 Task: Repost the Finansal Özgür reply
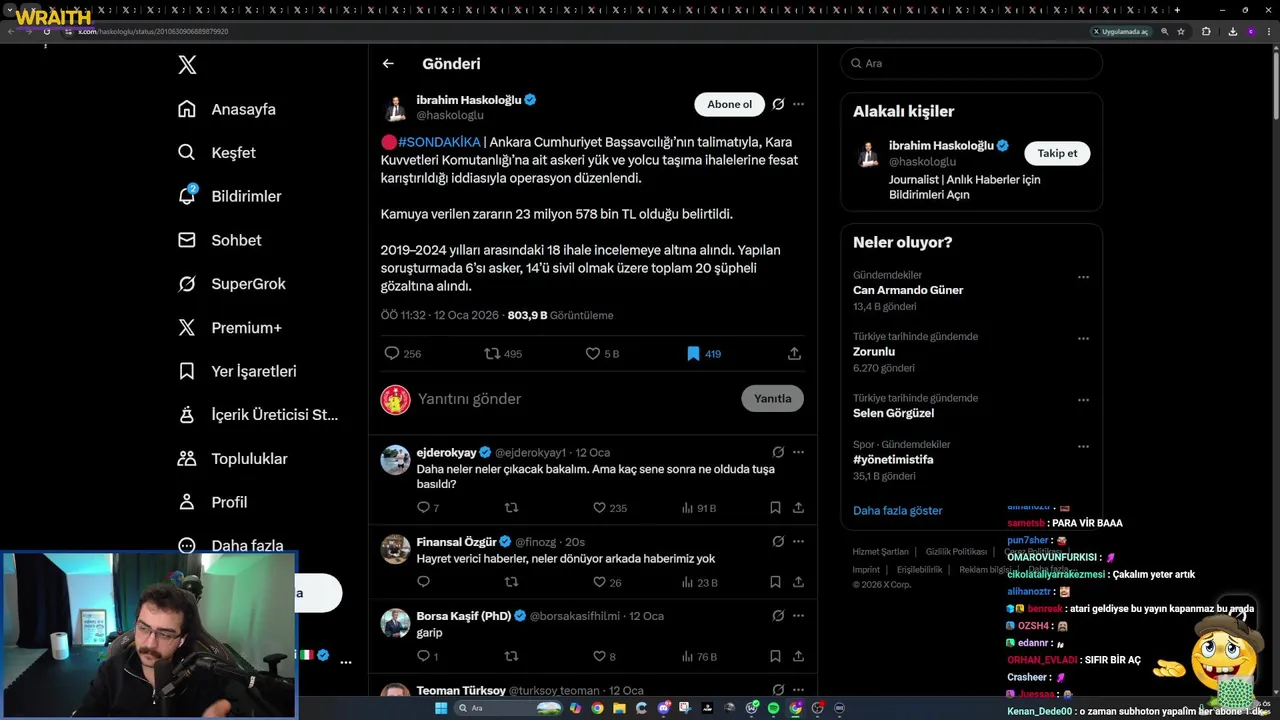tap(511, 582)
